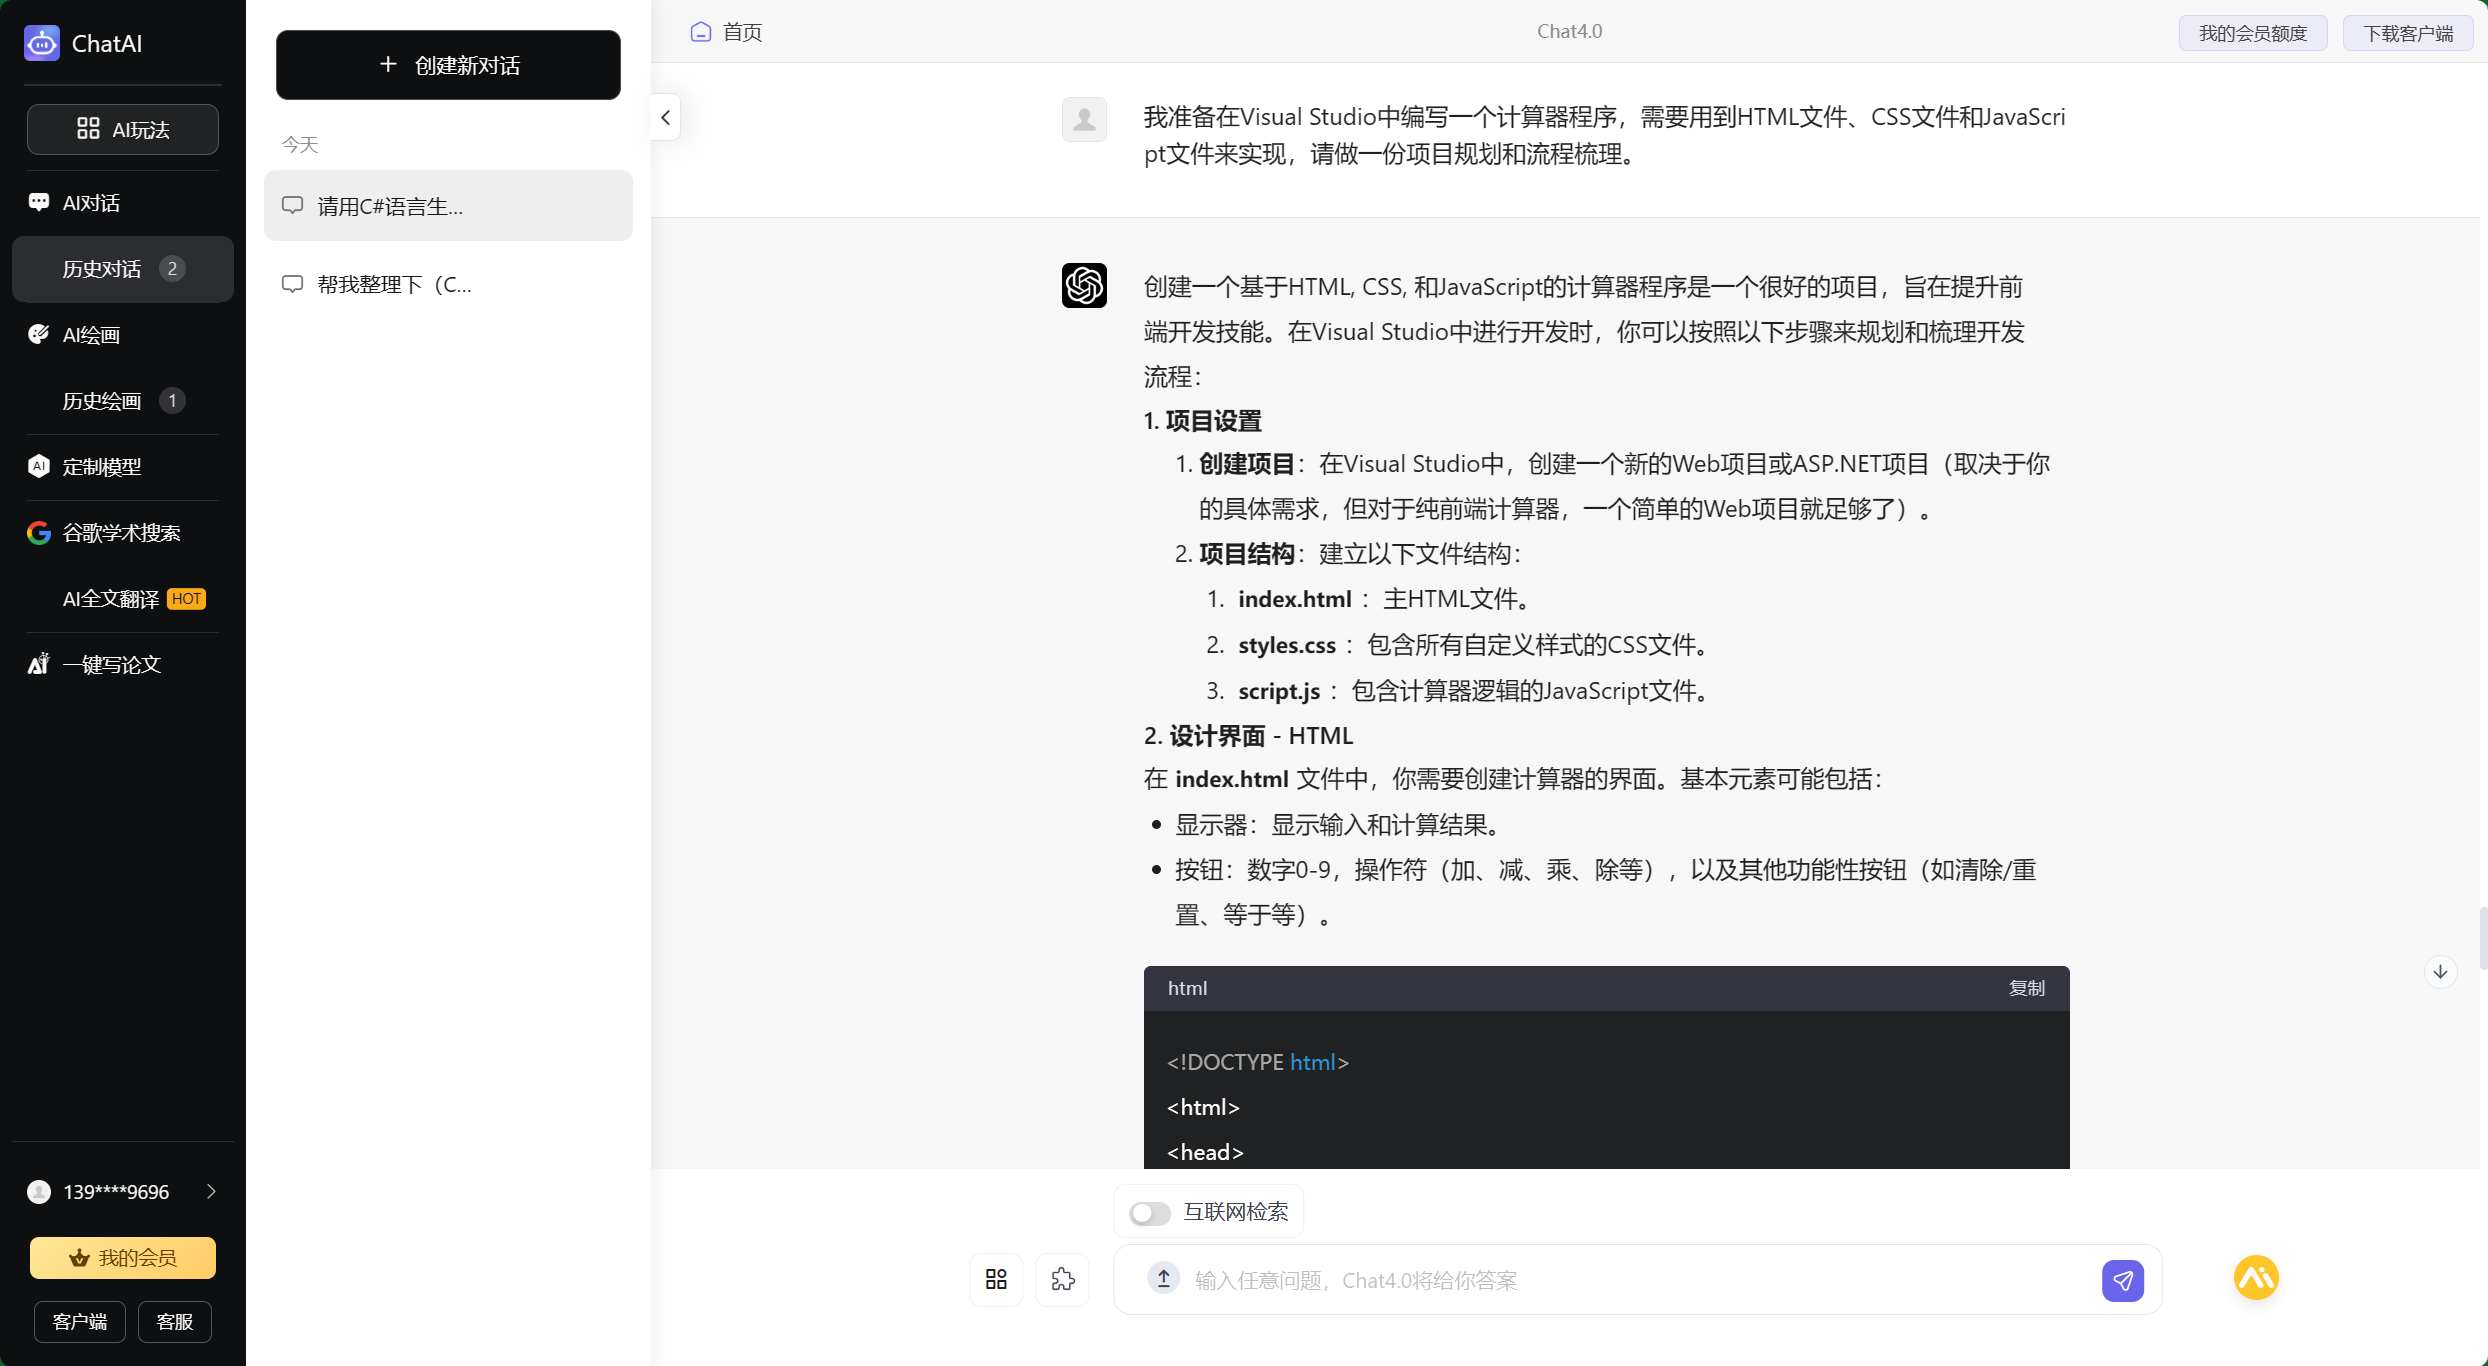Click the plus icon in 创建新对话
2488x1366 pixels.
(x=388, y=65)
